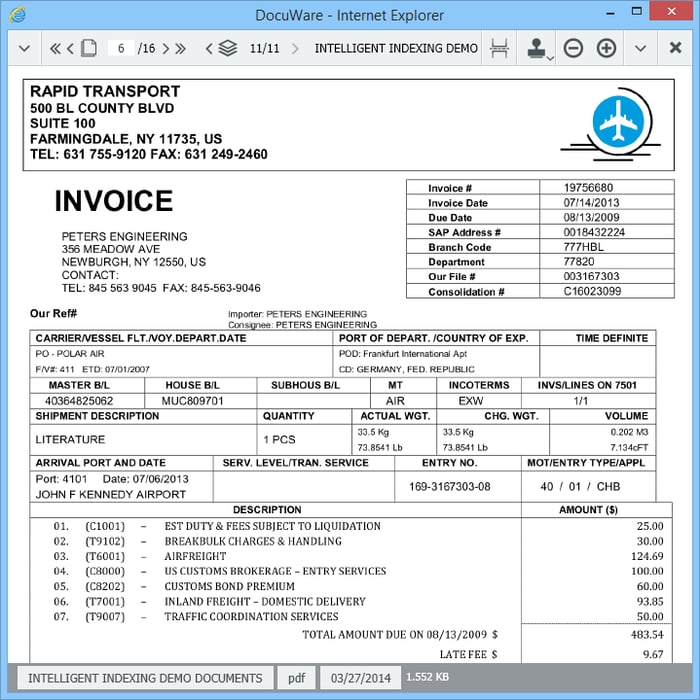Jump to the last page
700x700 pixels.
[181, 48]
